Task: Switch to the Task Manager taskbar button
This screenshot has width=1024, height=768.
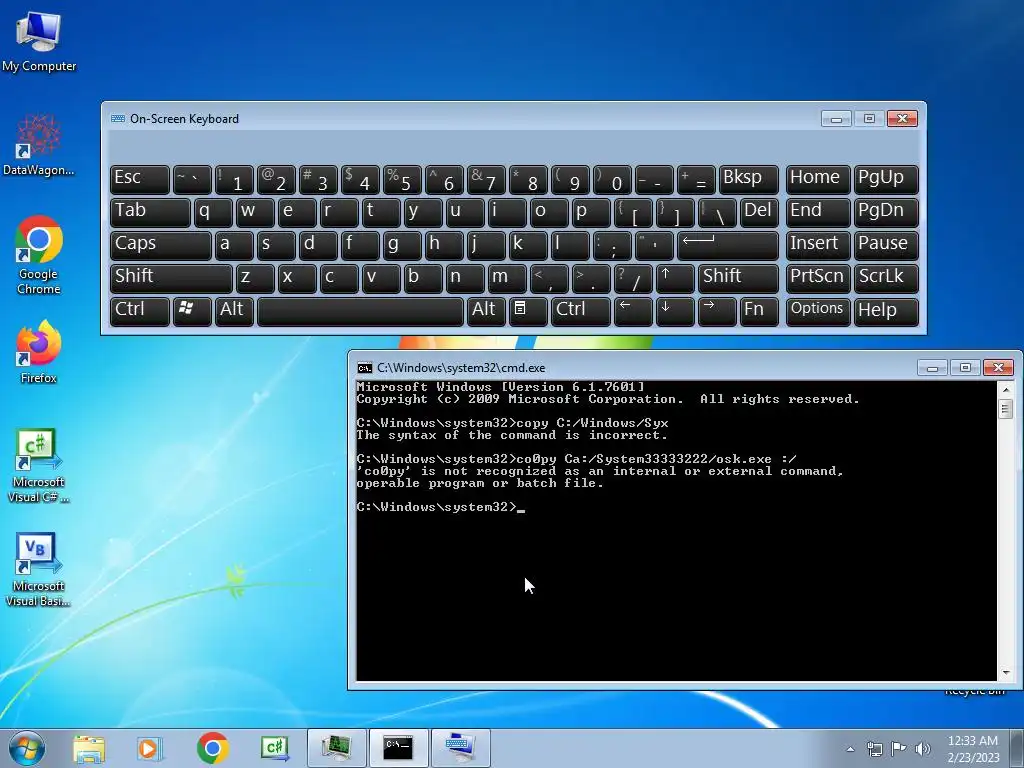Action: pyautogui.click(x=336, y=748)
